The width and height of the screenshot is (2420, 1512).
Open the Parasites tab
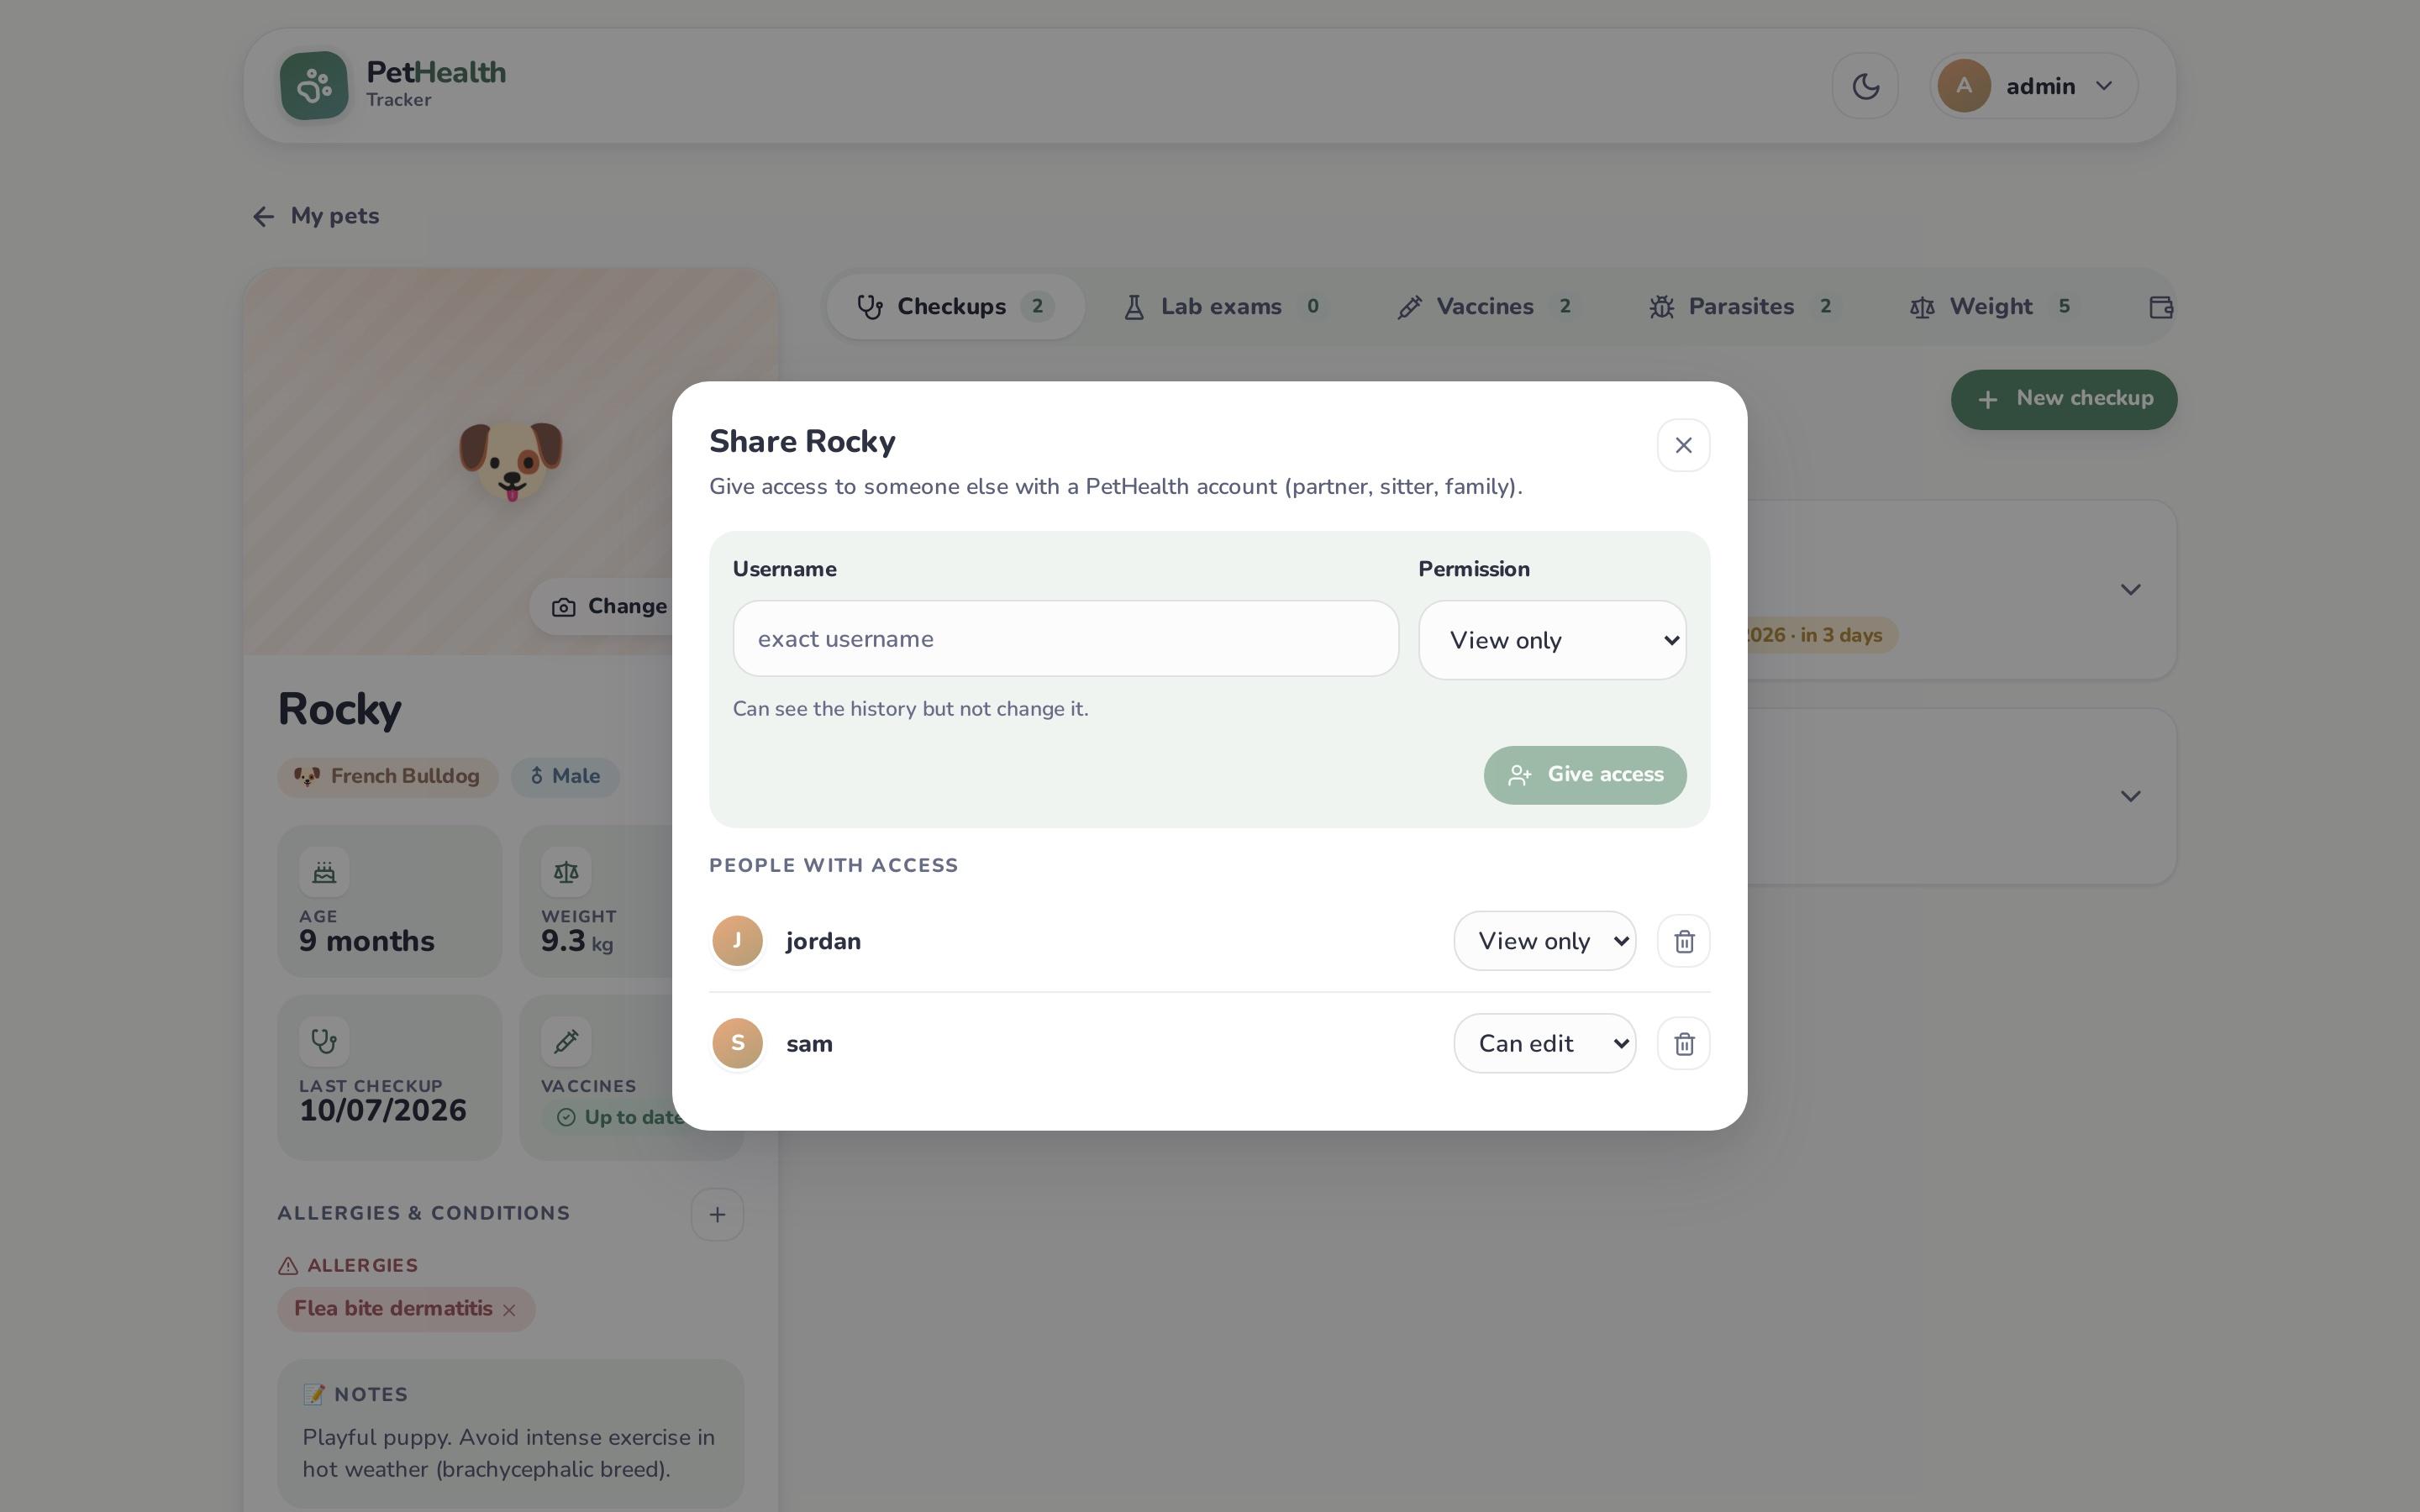click(1743, 307)
